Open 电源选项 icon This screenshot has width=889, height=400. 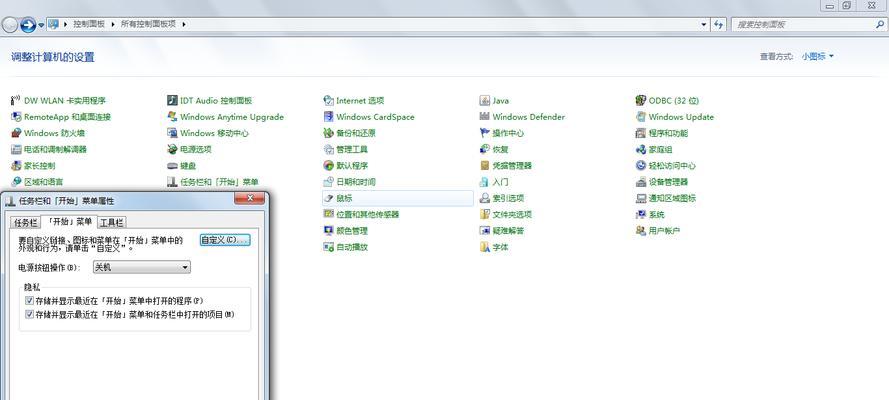pos(172,150)
